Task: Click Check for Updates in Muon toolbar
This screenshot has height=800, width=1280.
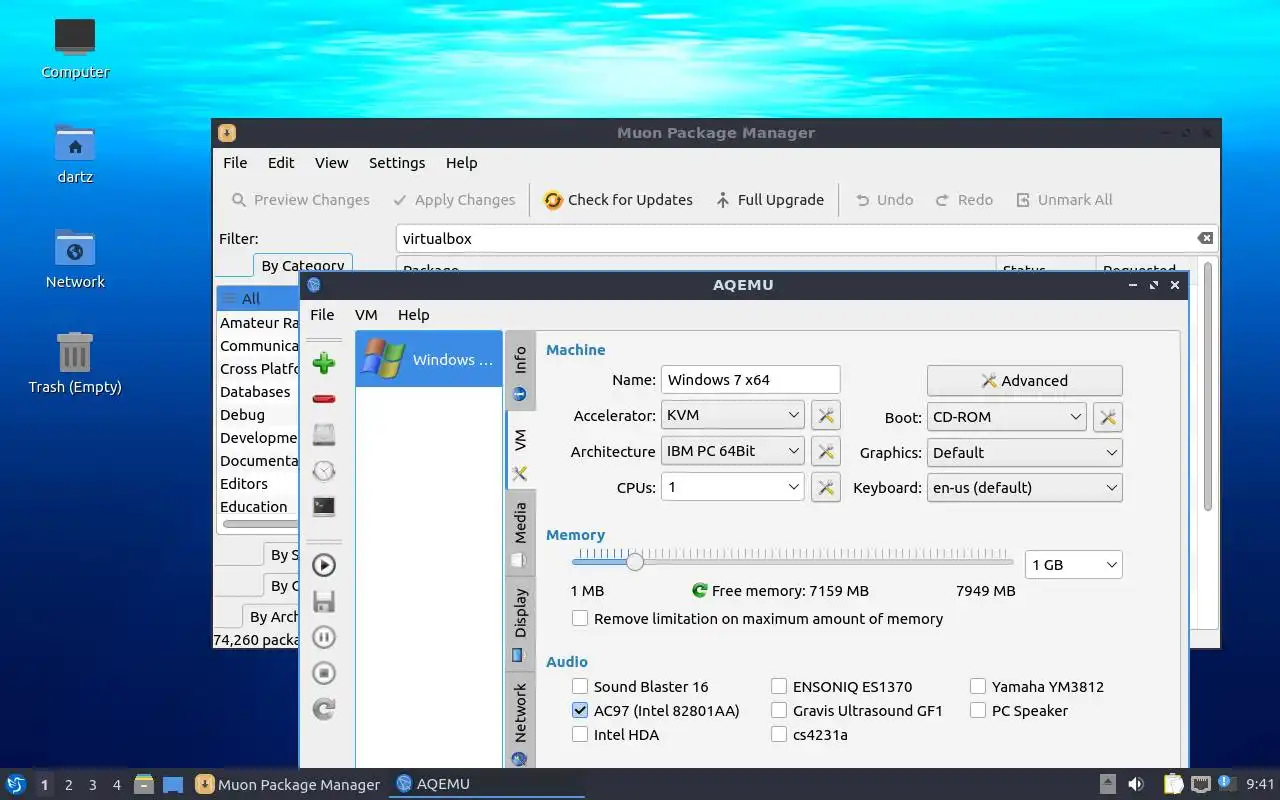Action: pyautogui.click(x=618, y=200)
